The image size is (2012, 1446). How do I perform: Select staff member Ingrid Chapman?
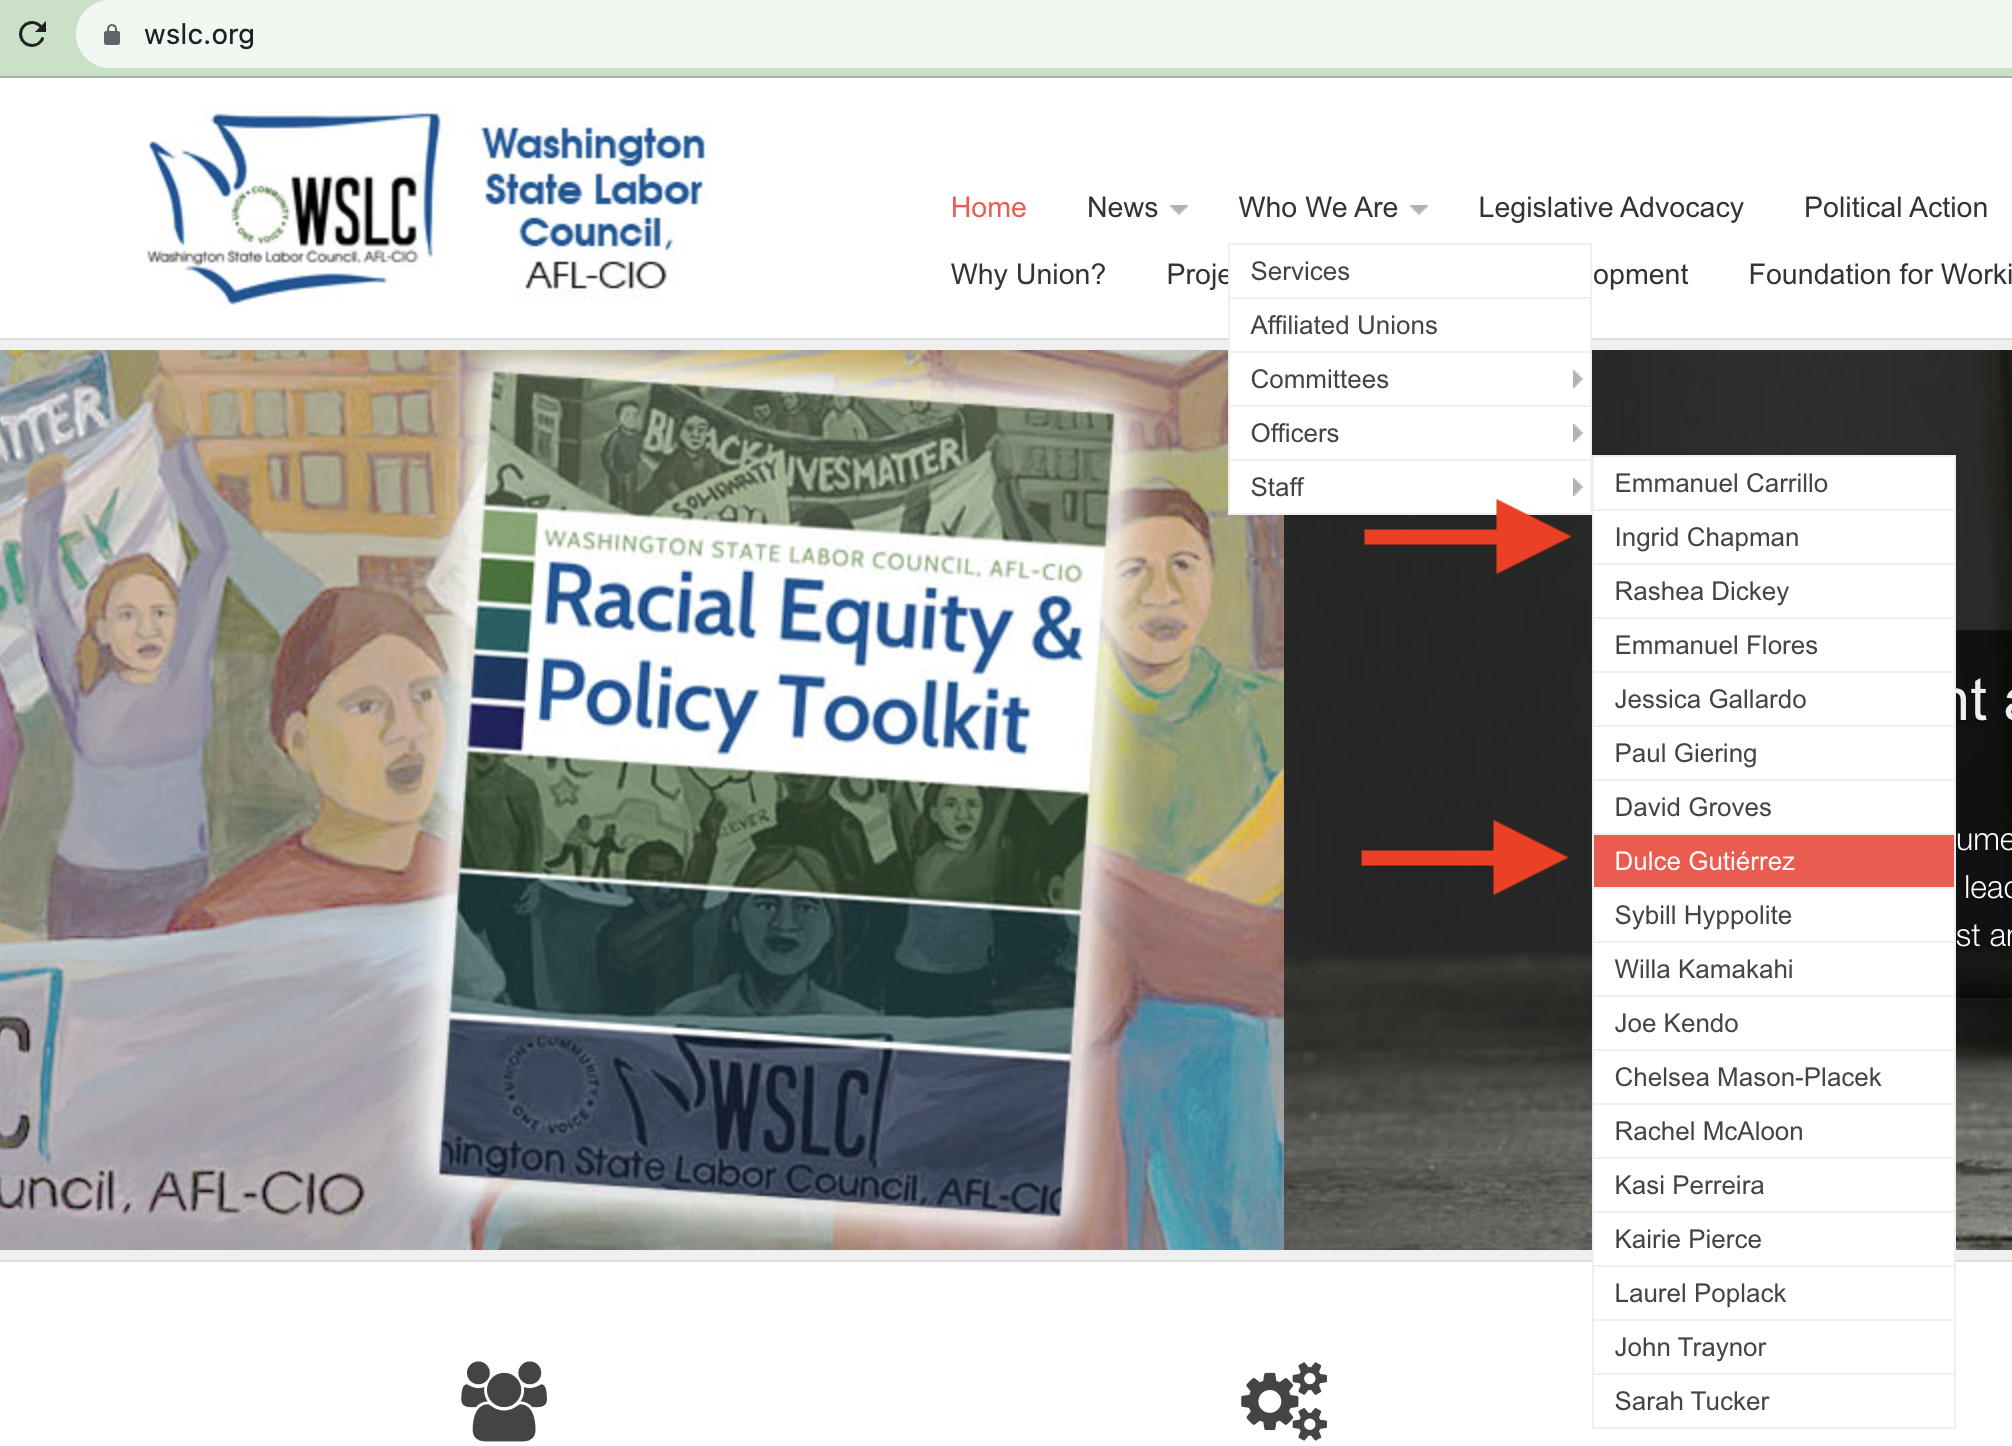pyautogui.click(x=1773, y=537)
